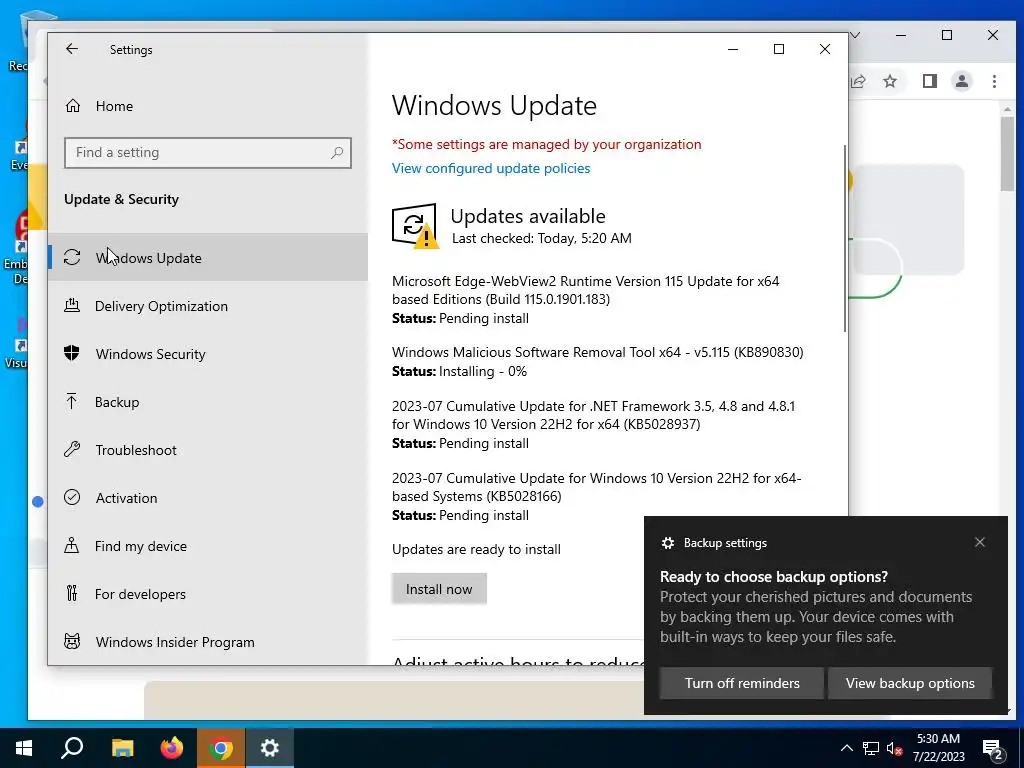
Task: Open Chrome side panel icon
Action: (x=929, y=81)
